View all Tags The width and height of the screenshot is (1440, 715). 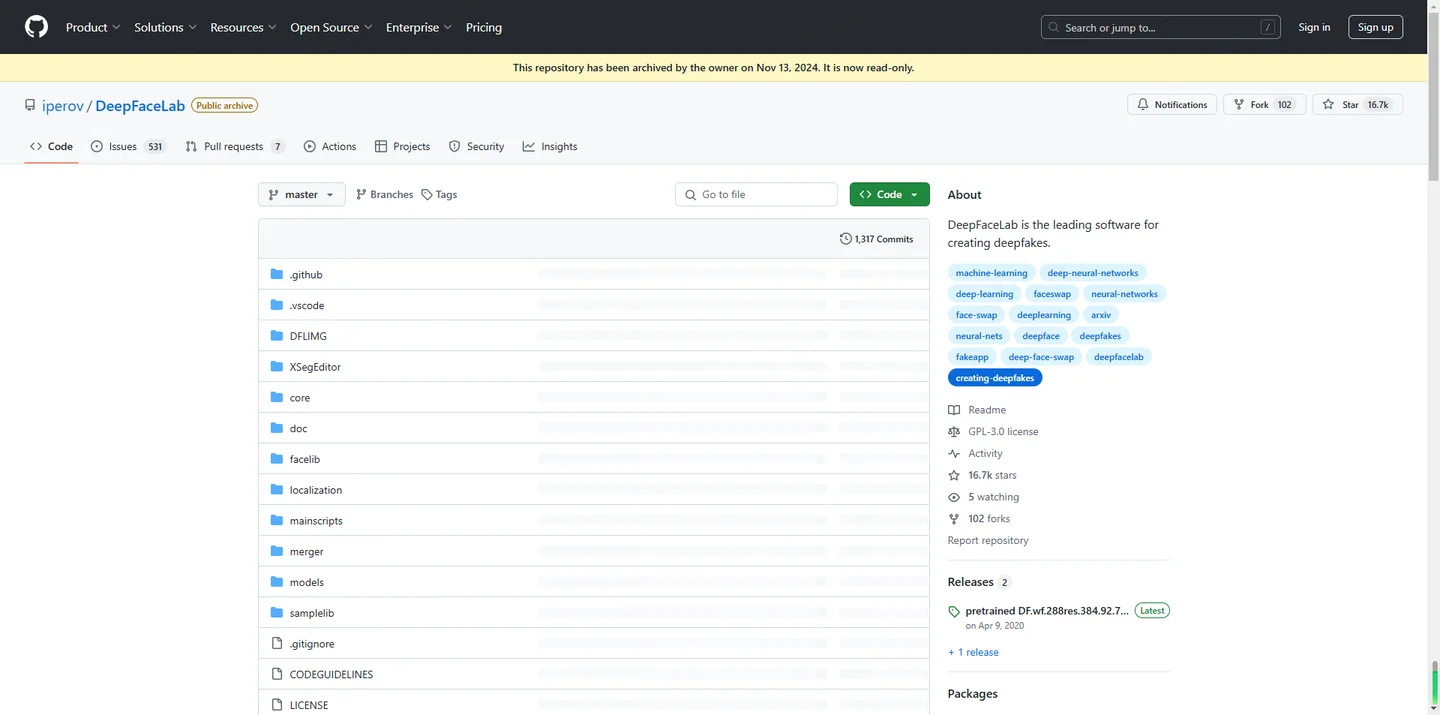(x=439, y=195)
